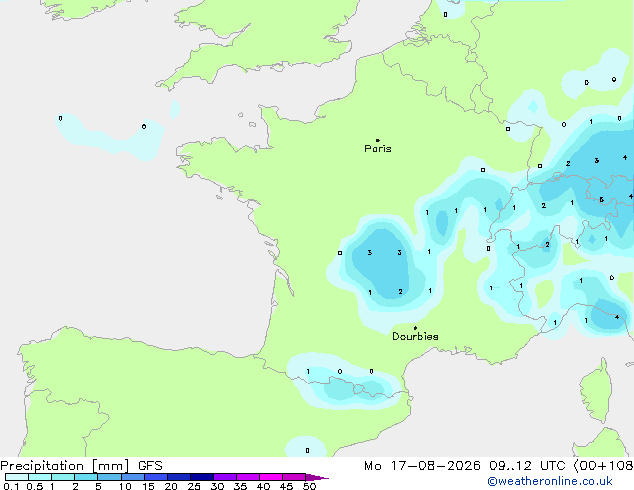Click the arrow tip at legend's 50 end
Viewport: 634px width, 490px height.
point(319,477)
